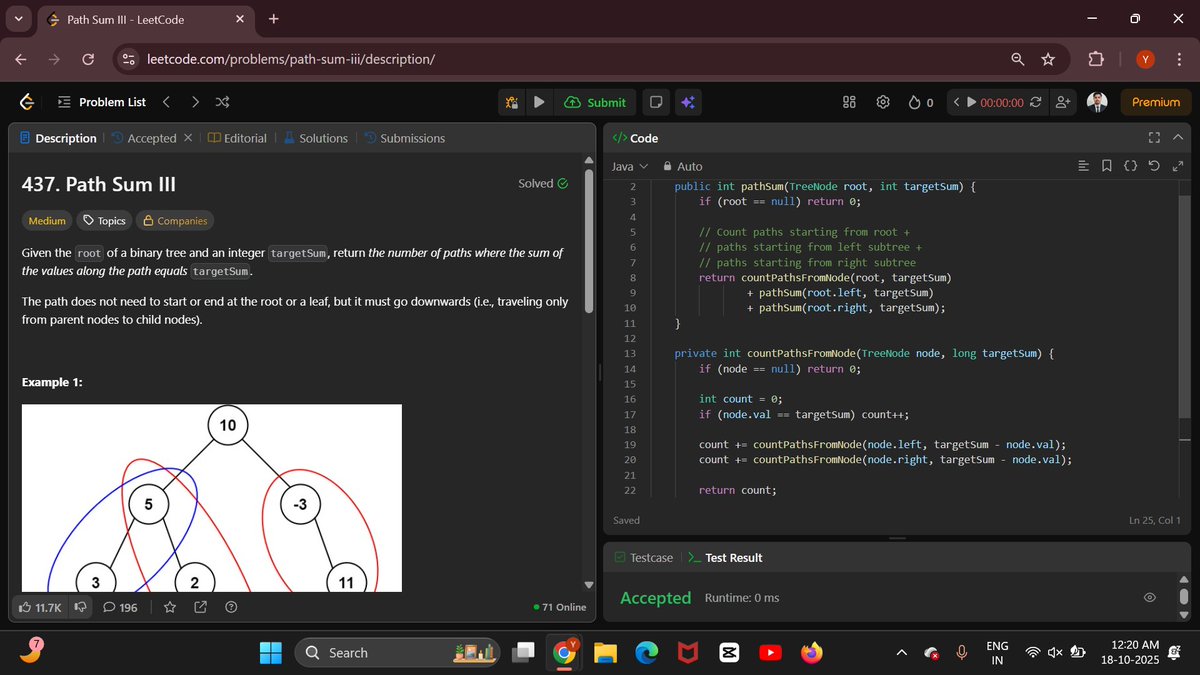Screen dimensions: 1200x675
Task: Open the help question mark icon
Action: click(x=231, y=607)
